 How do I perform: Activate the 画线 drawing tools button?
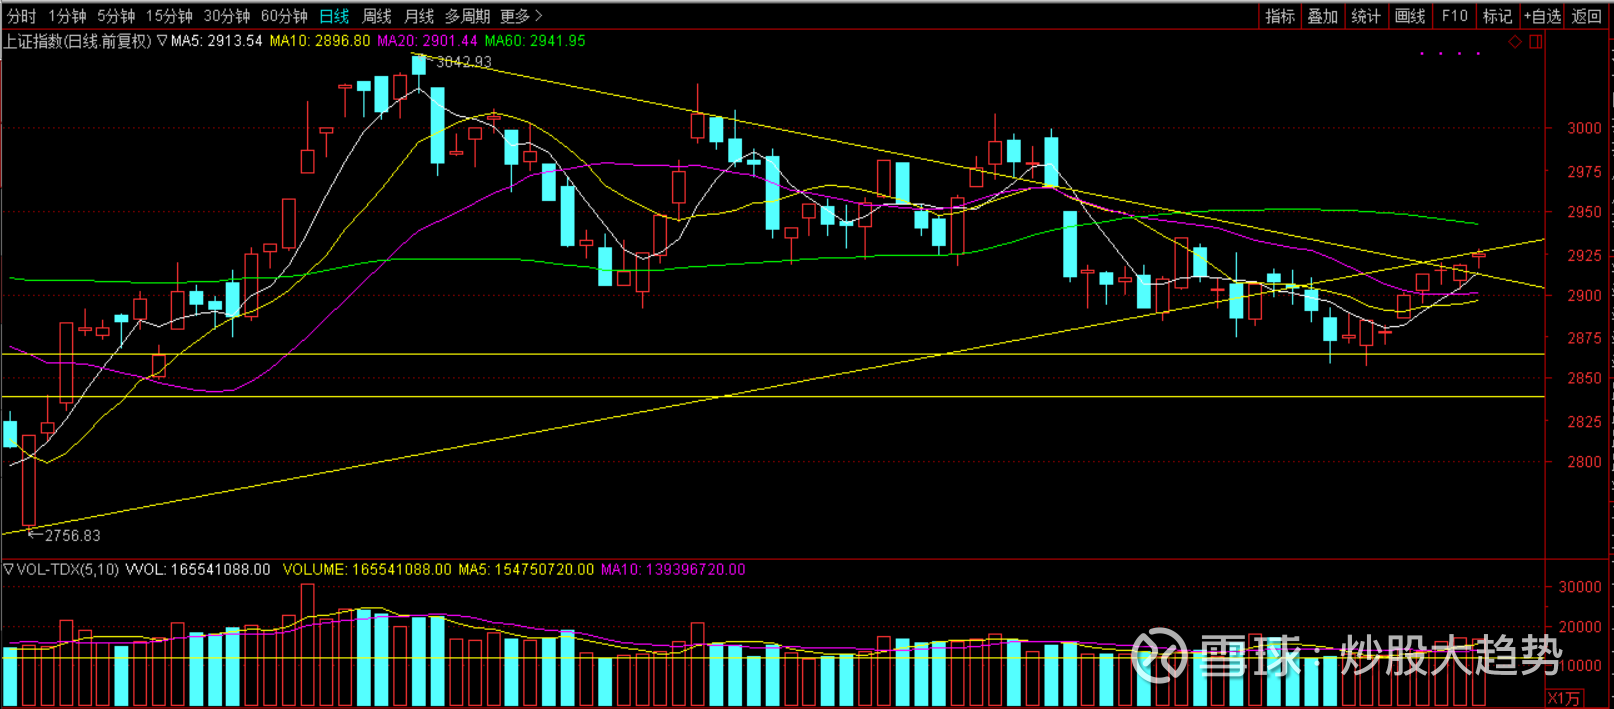1410,16
